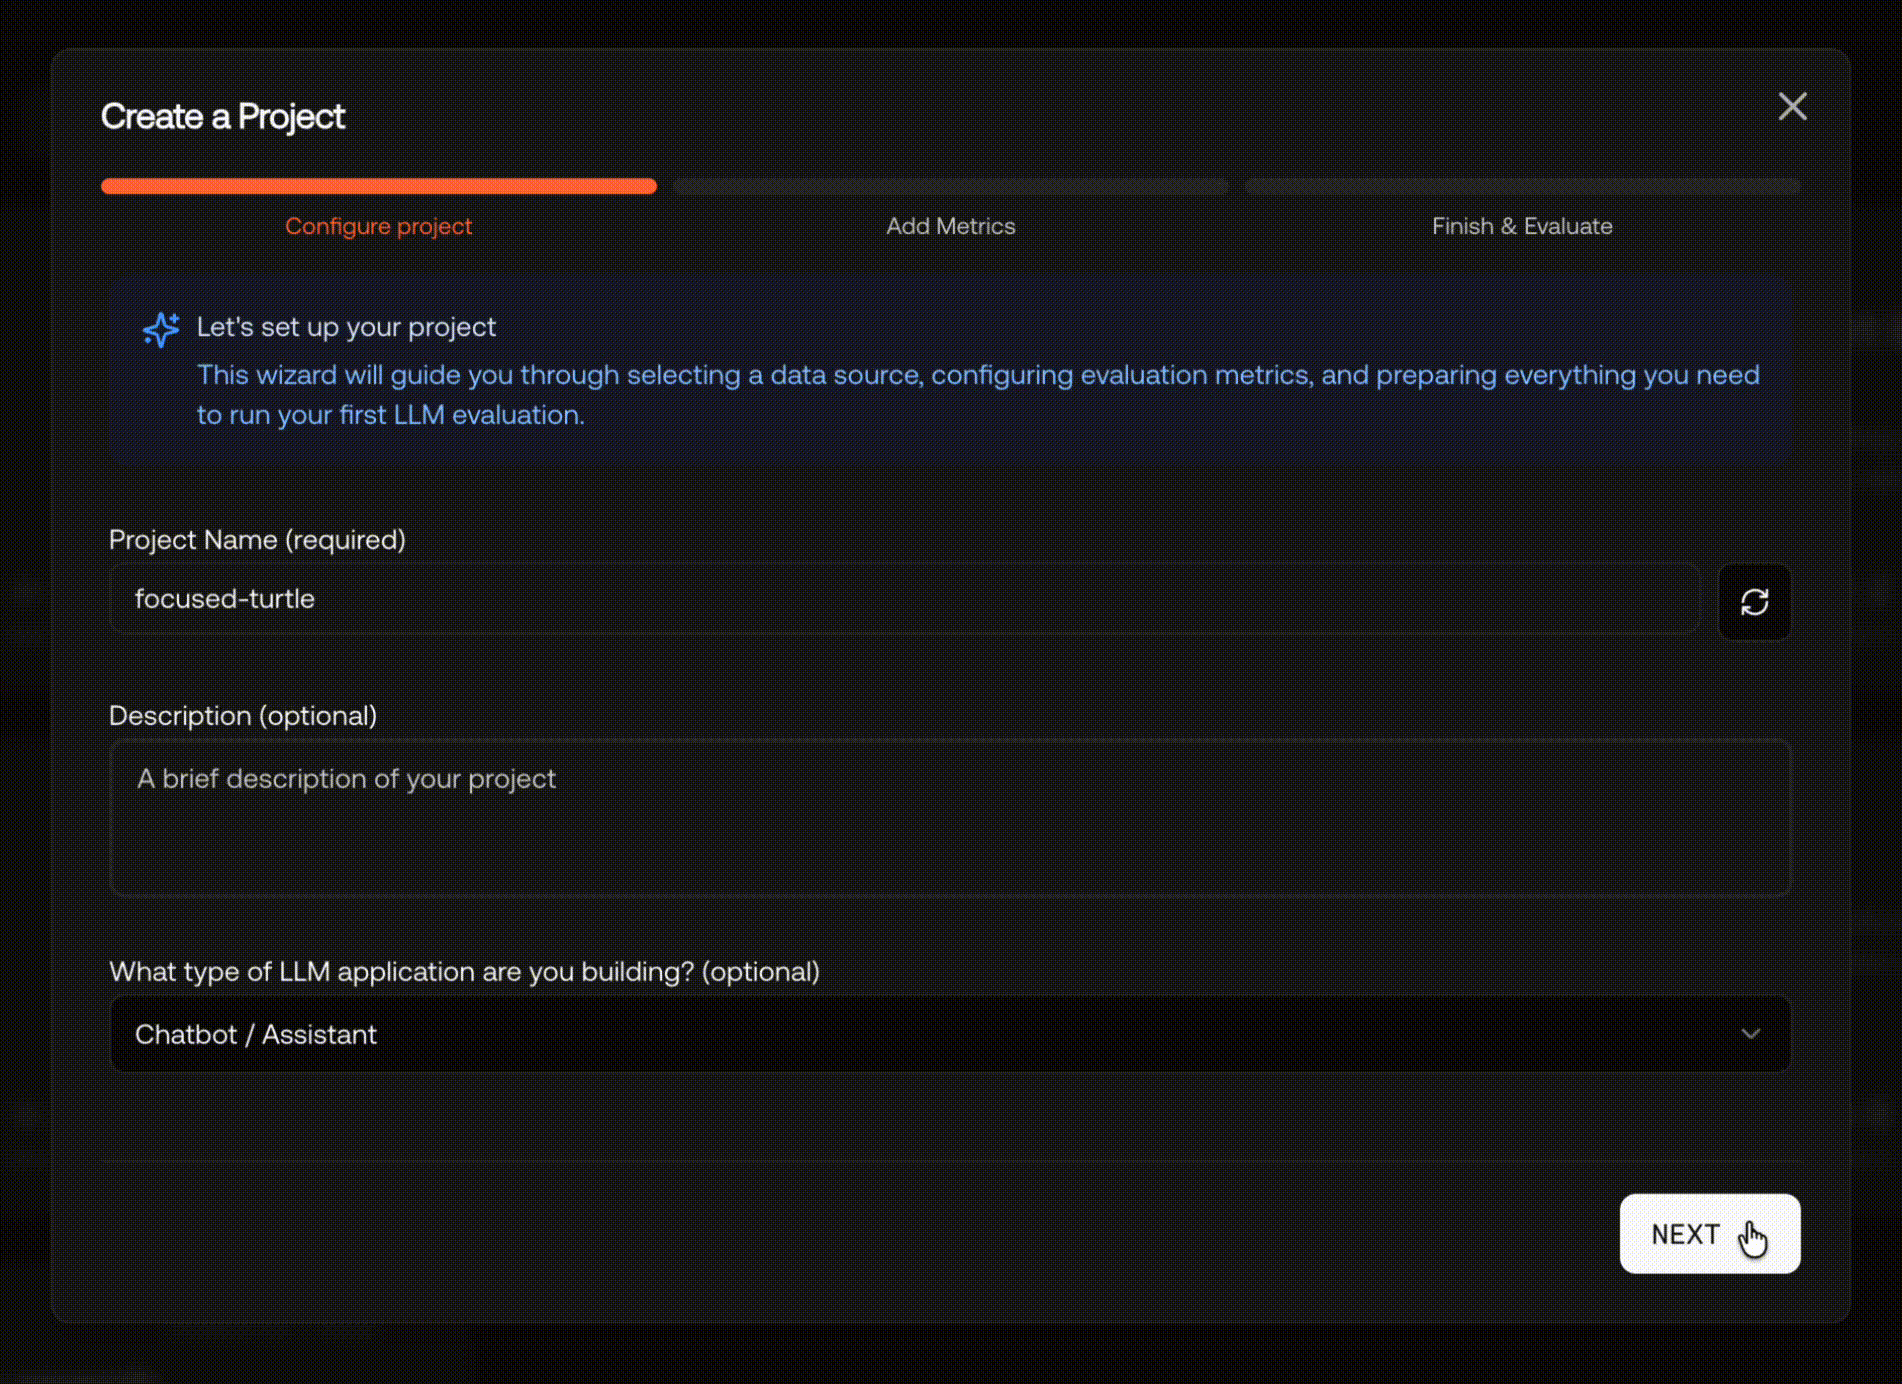Open the LLM application type dropdown
The width and height of the screenshot is (1902, 1384).
tap(950, 1034)
